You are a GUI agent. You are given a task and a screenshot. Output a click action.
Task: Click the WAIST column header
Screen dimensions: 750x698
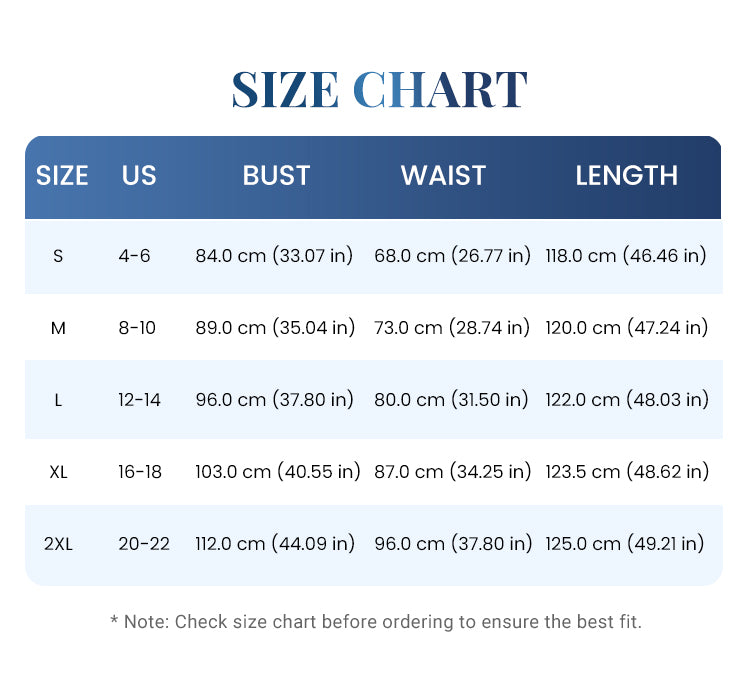(x=443, y=175)
